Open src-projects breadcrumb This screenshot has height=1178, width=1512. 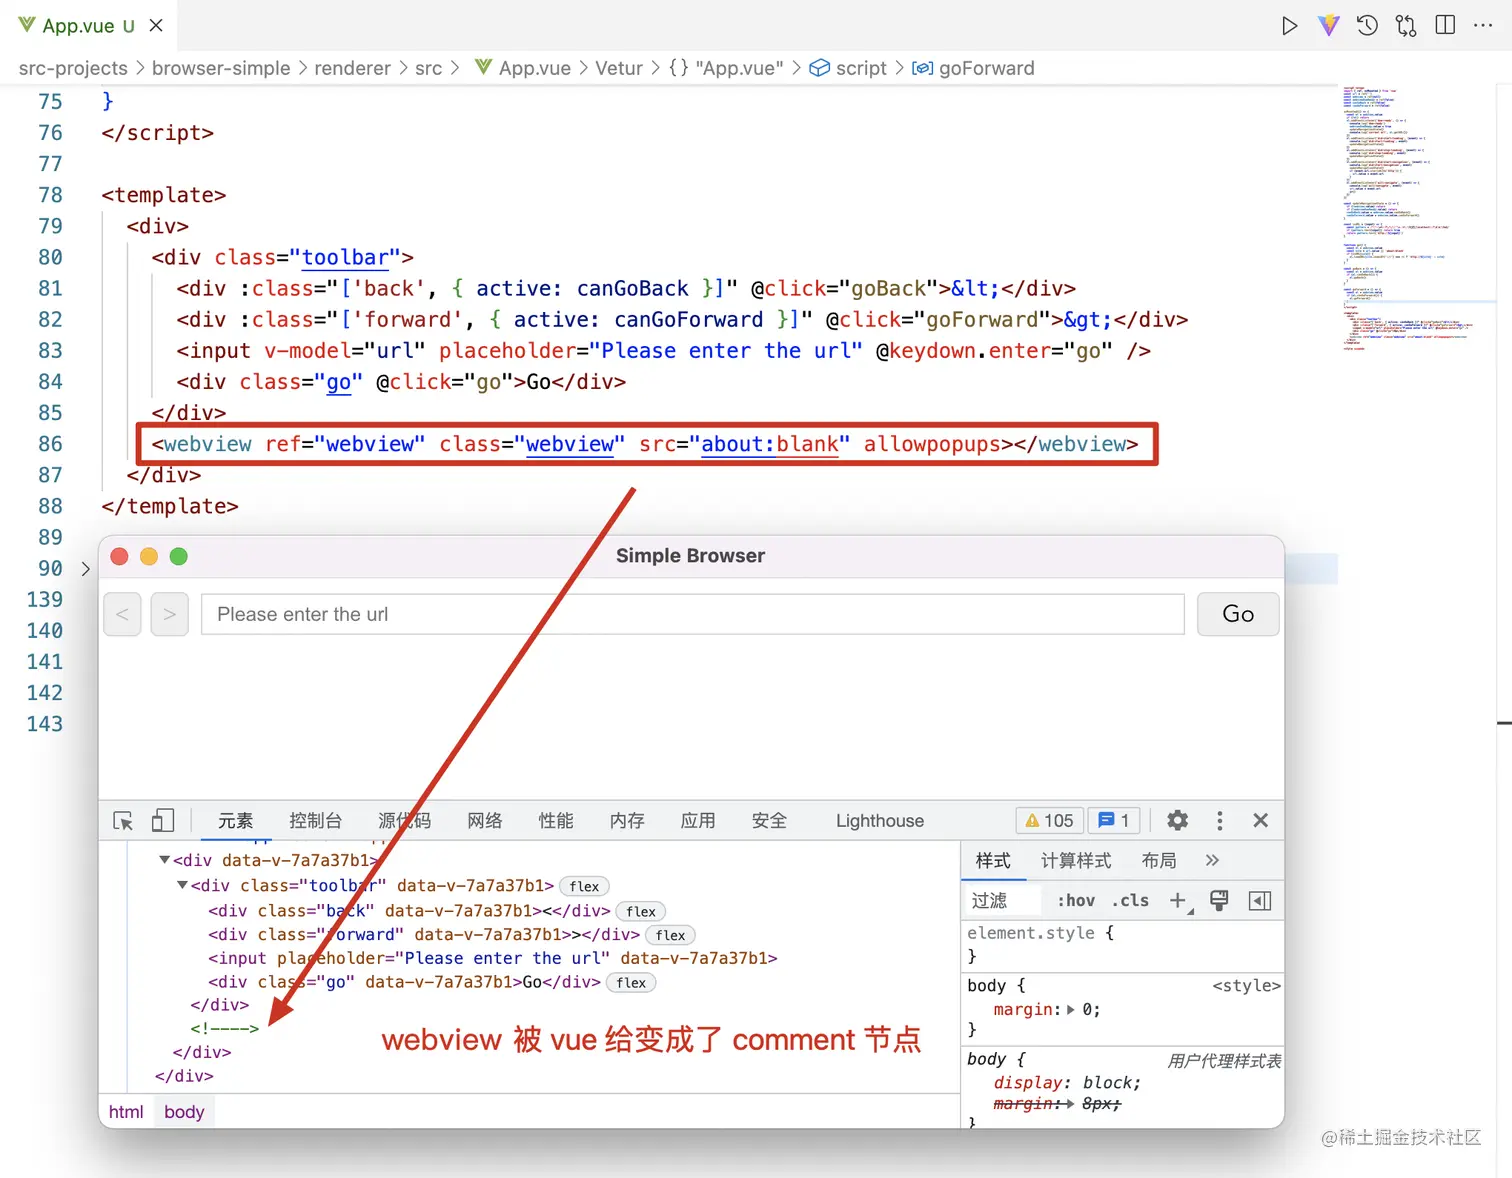click(x=73, y=68)
